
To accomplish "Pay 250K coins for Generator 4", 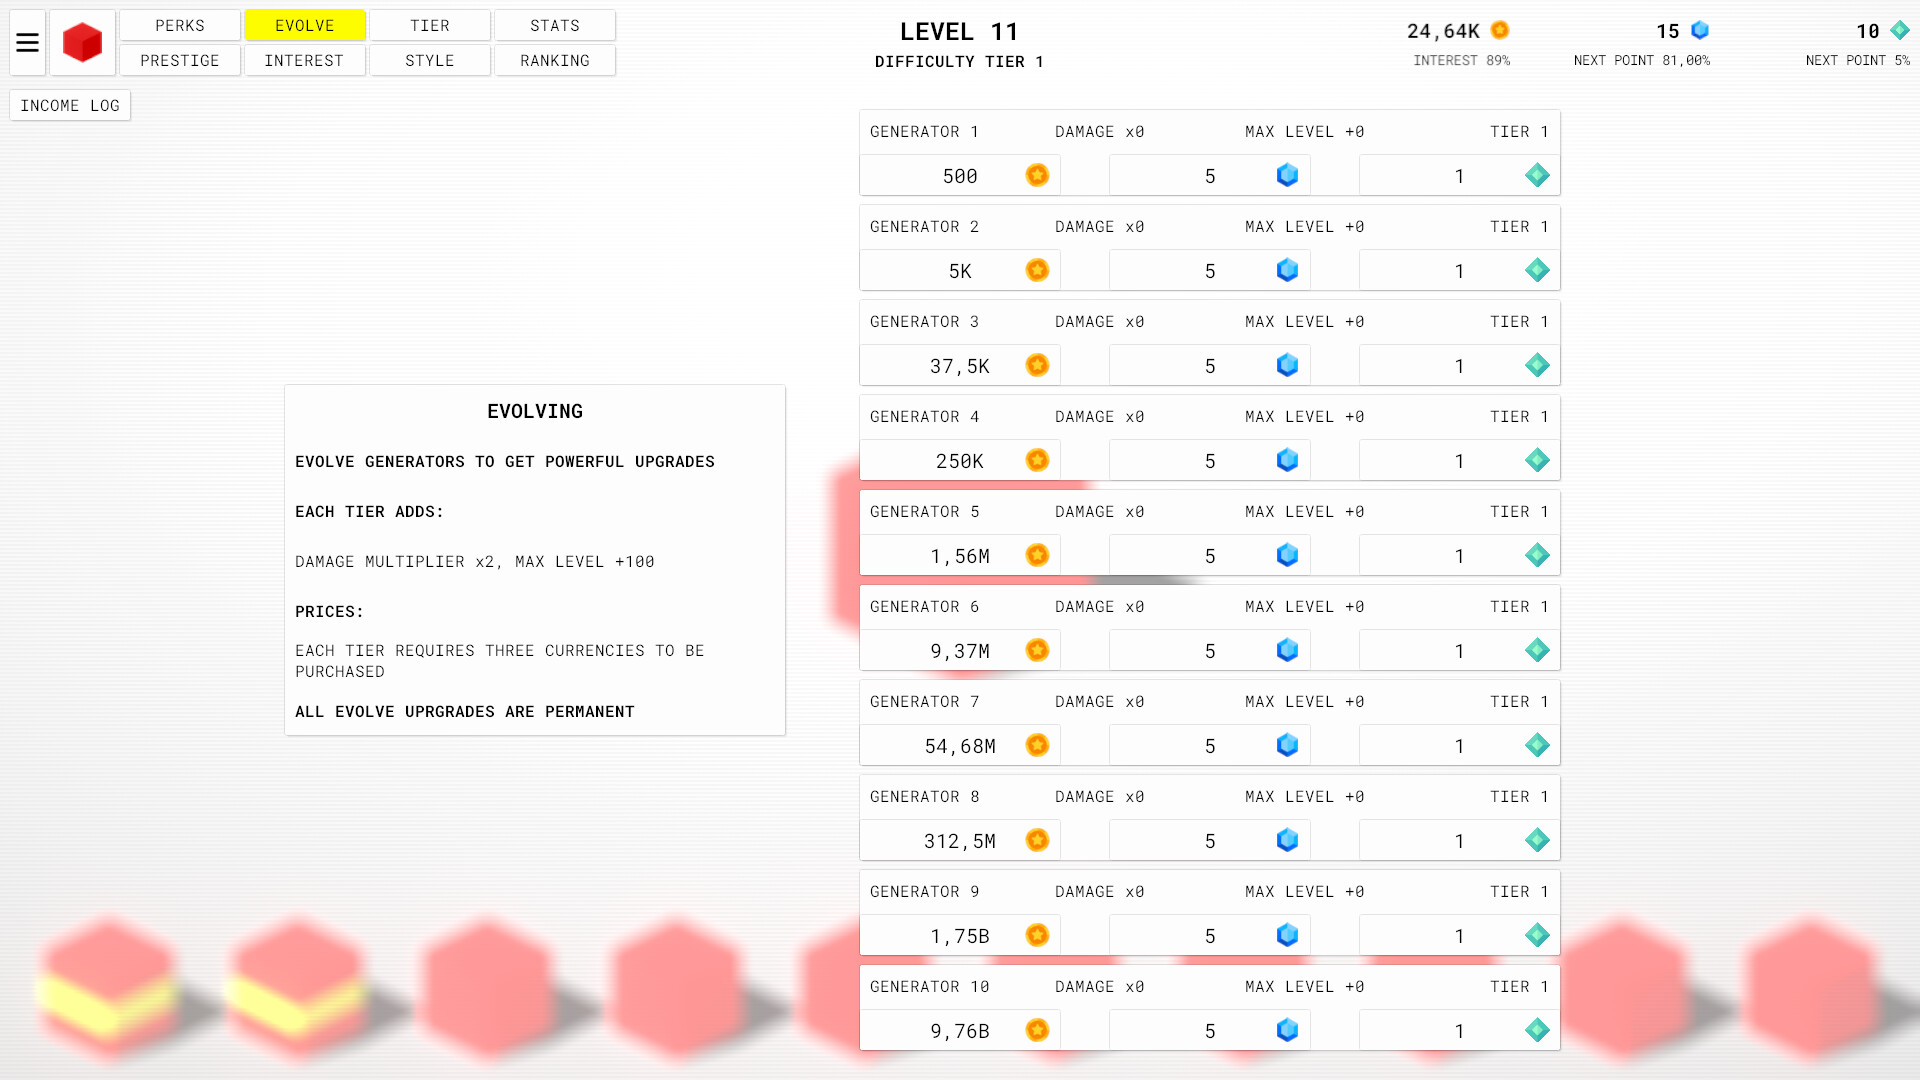I will 960,461.
